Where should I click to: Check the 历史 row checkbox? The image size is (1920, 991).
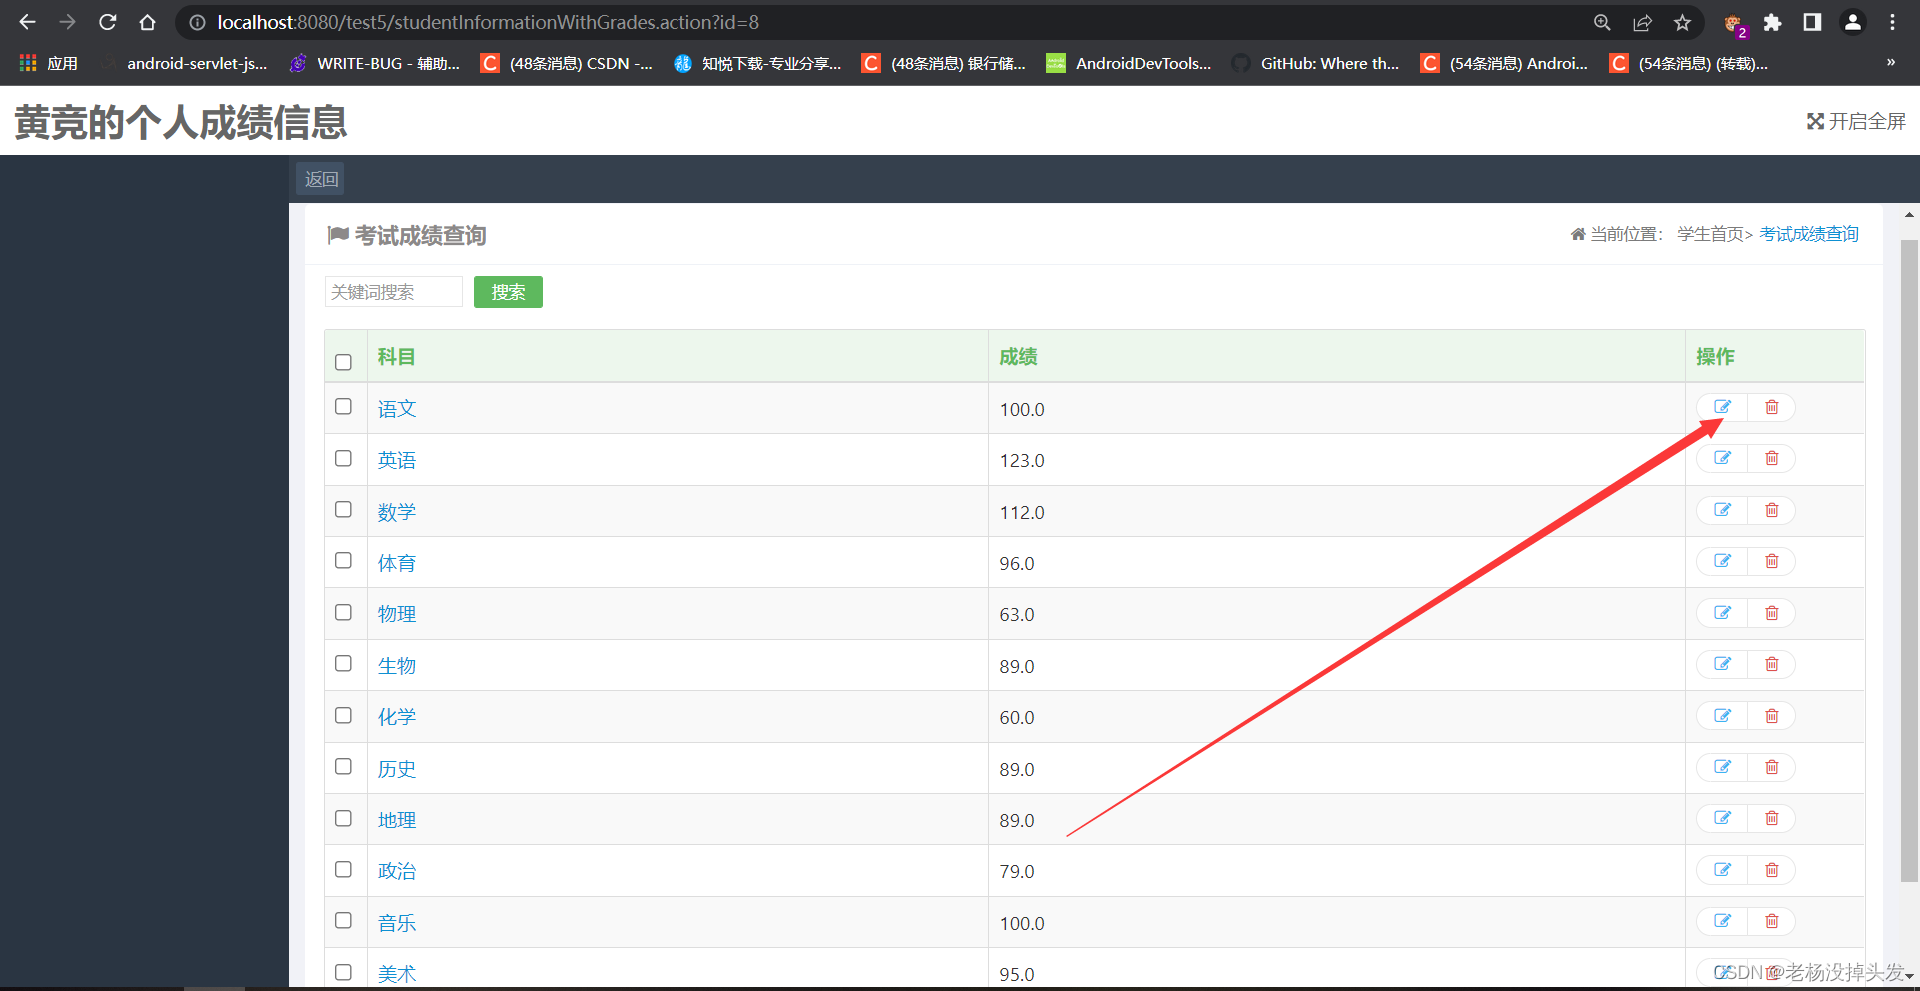point(343,767)
